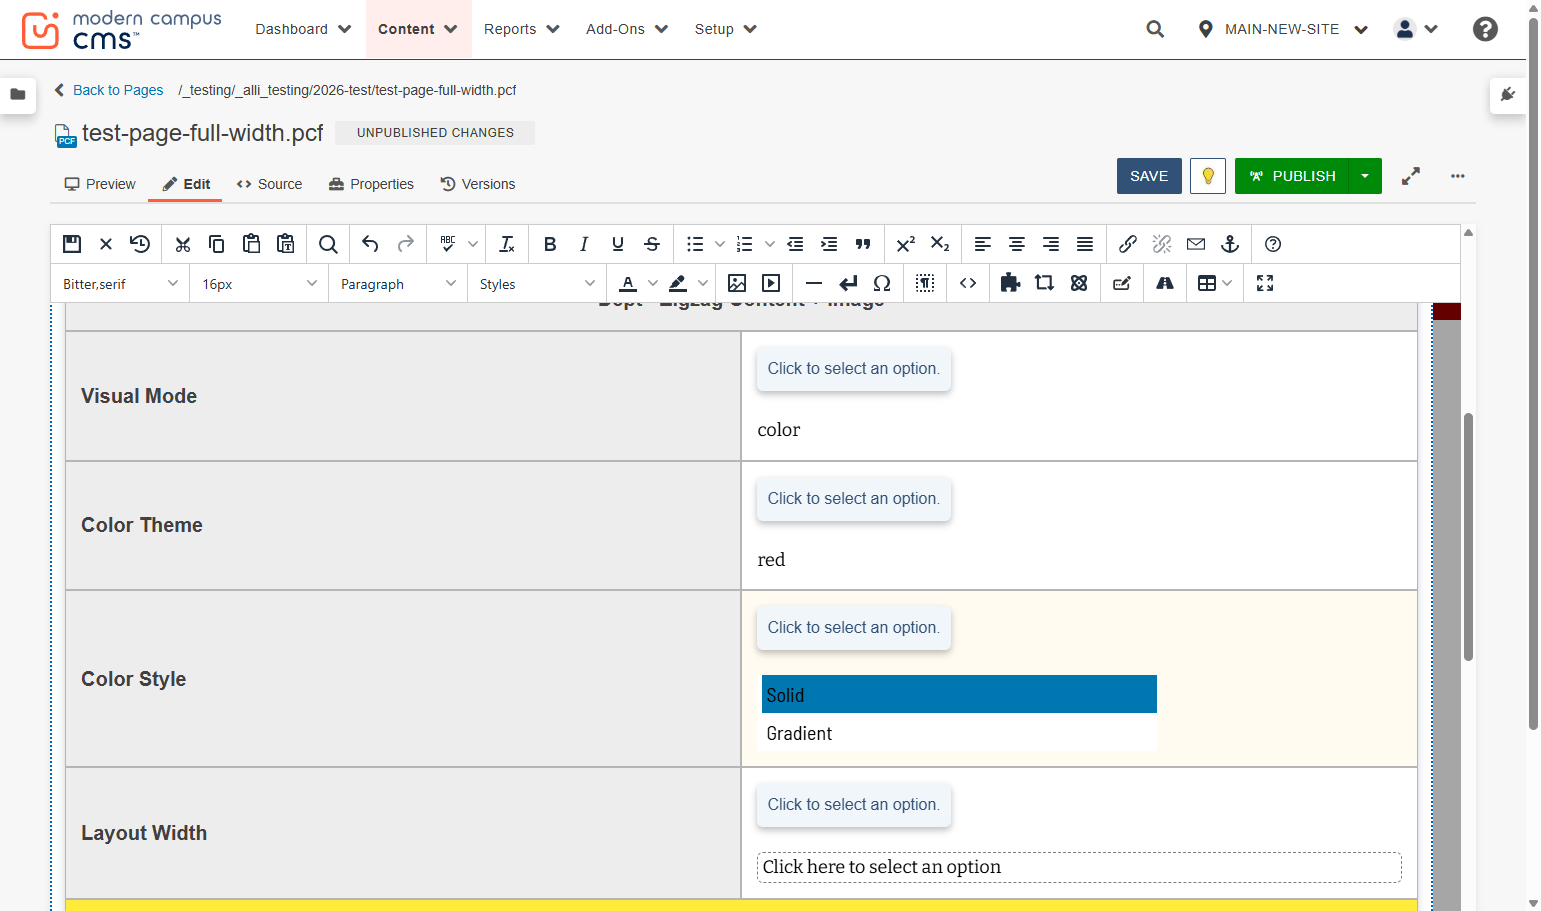Open the source code view icon
This screenshot has width=1541, height=911.
(x=968, y=283)
